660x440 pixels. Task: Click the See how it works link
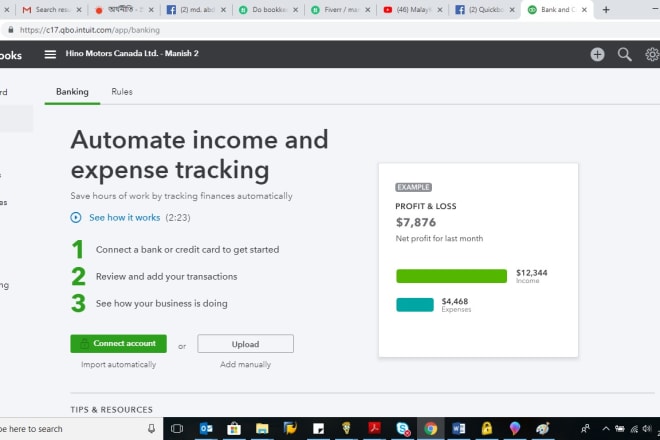(x=125, y=218)
